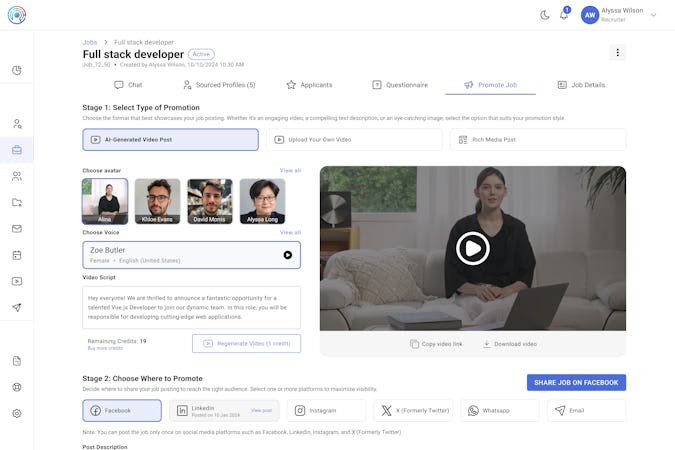Screen dimensions: 675x450
Task: Click Buy more credits link
Action: point(105,348)
